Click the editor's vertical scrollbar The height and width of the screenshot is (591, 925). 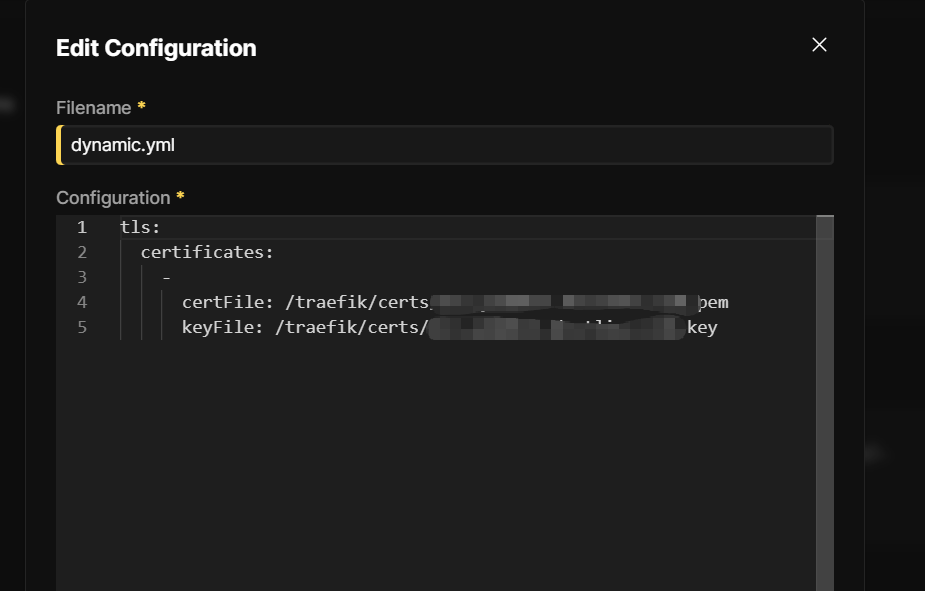tap(825, 400)
